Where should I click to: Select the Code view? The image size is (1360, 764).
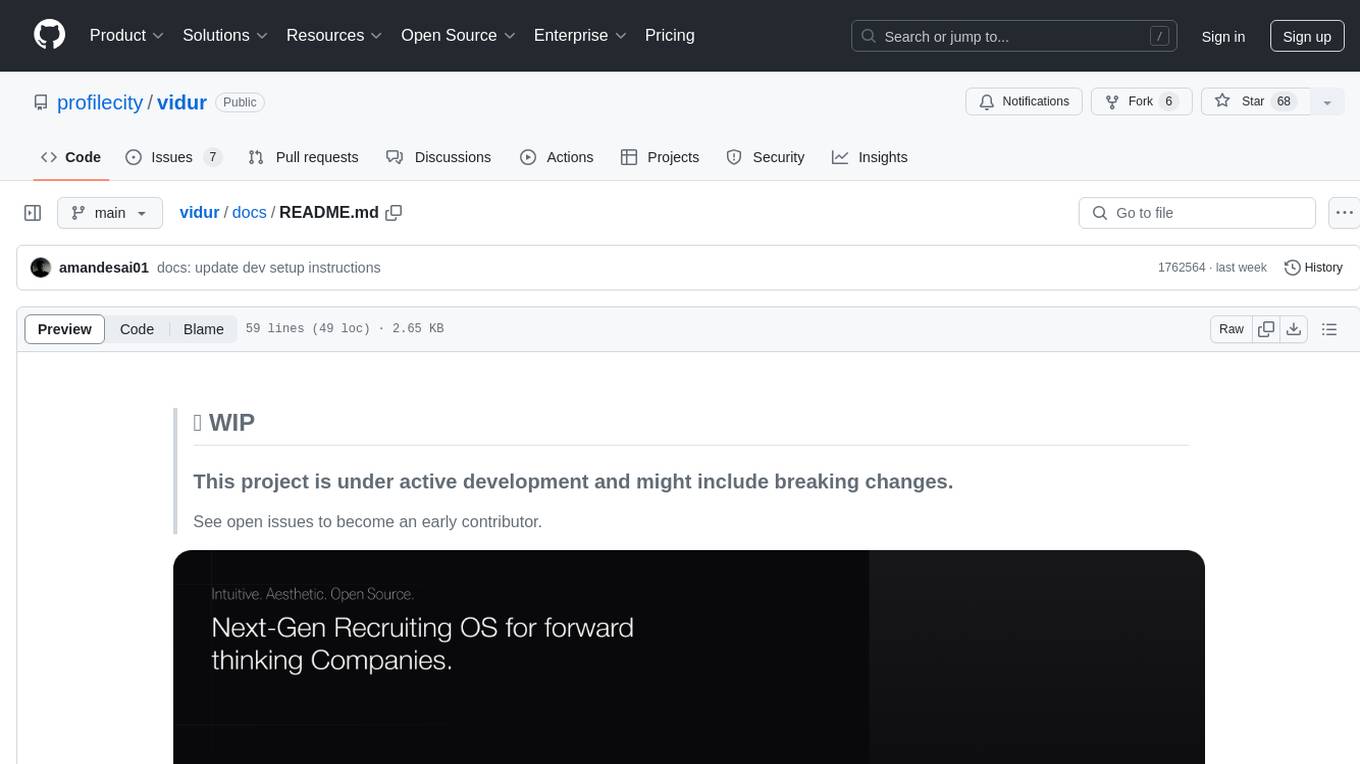tap(137, 329)
